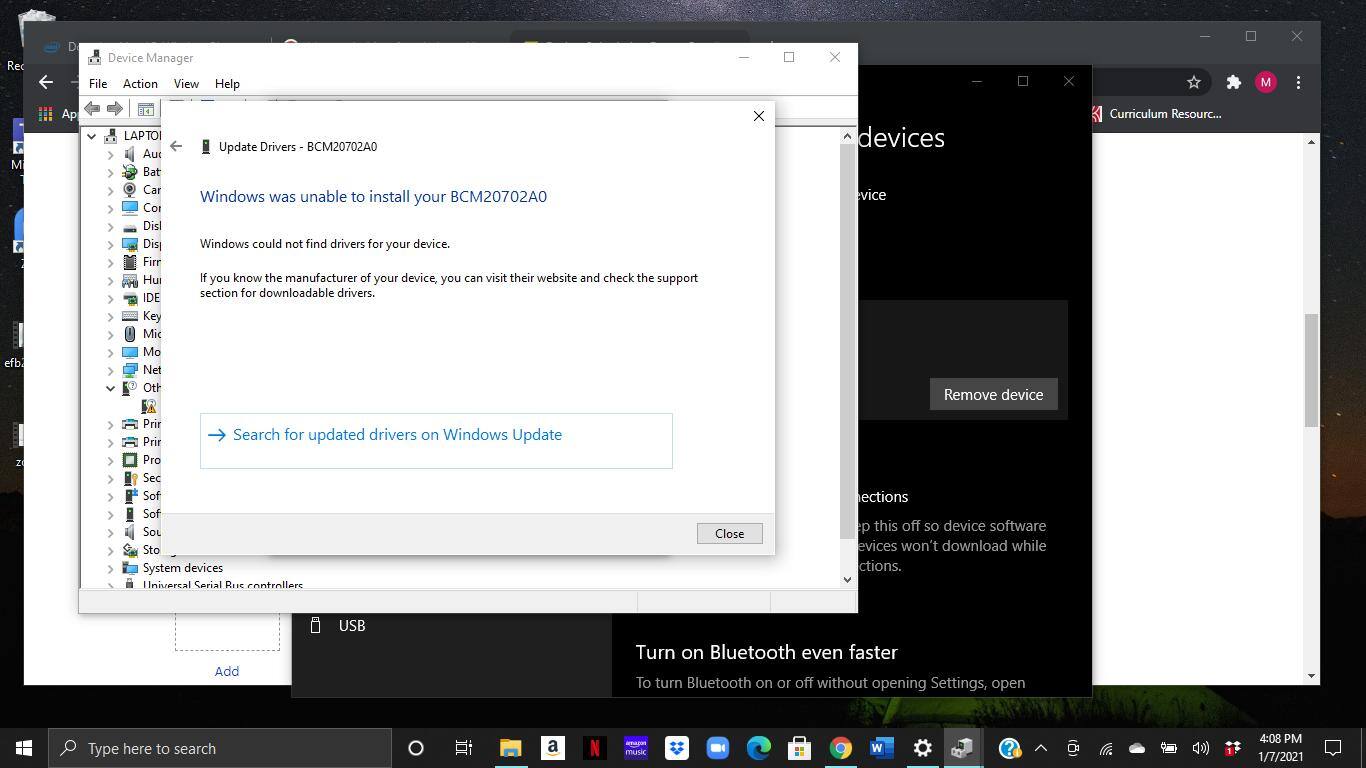Viewport: 1366px width, 768px height.
Task: Launch Dropbox from the taskbar
Action: pos(677,748)
